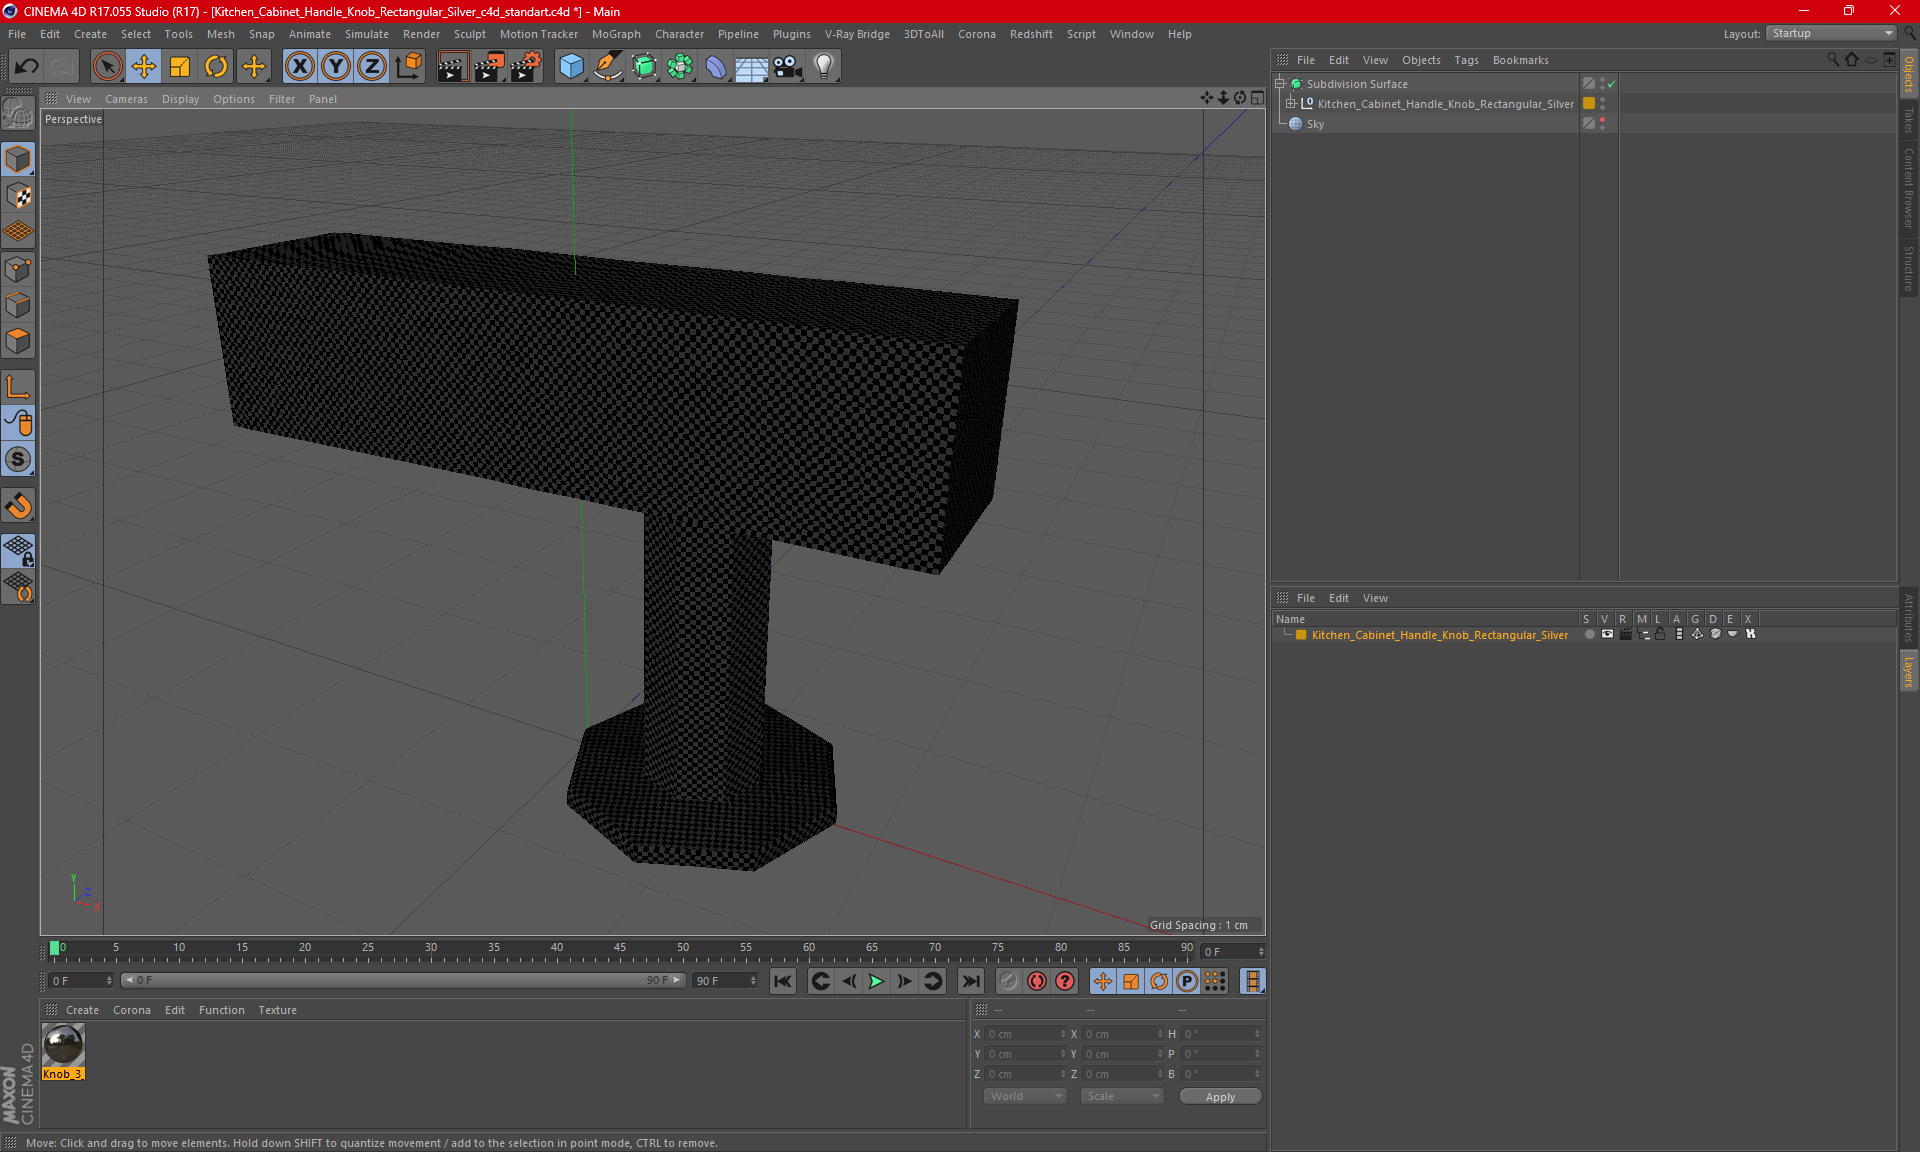The image size is (1920, 1152).
Task: Open the Spline Pen tool
Action: coord(608,67)
